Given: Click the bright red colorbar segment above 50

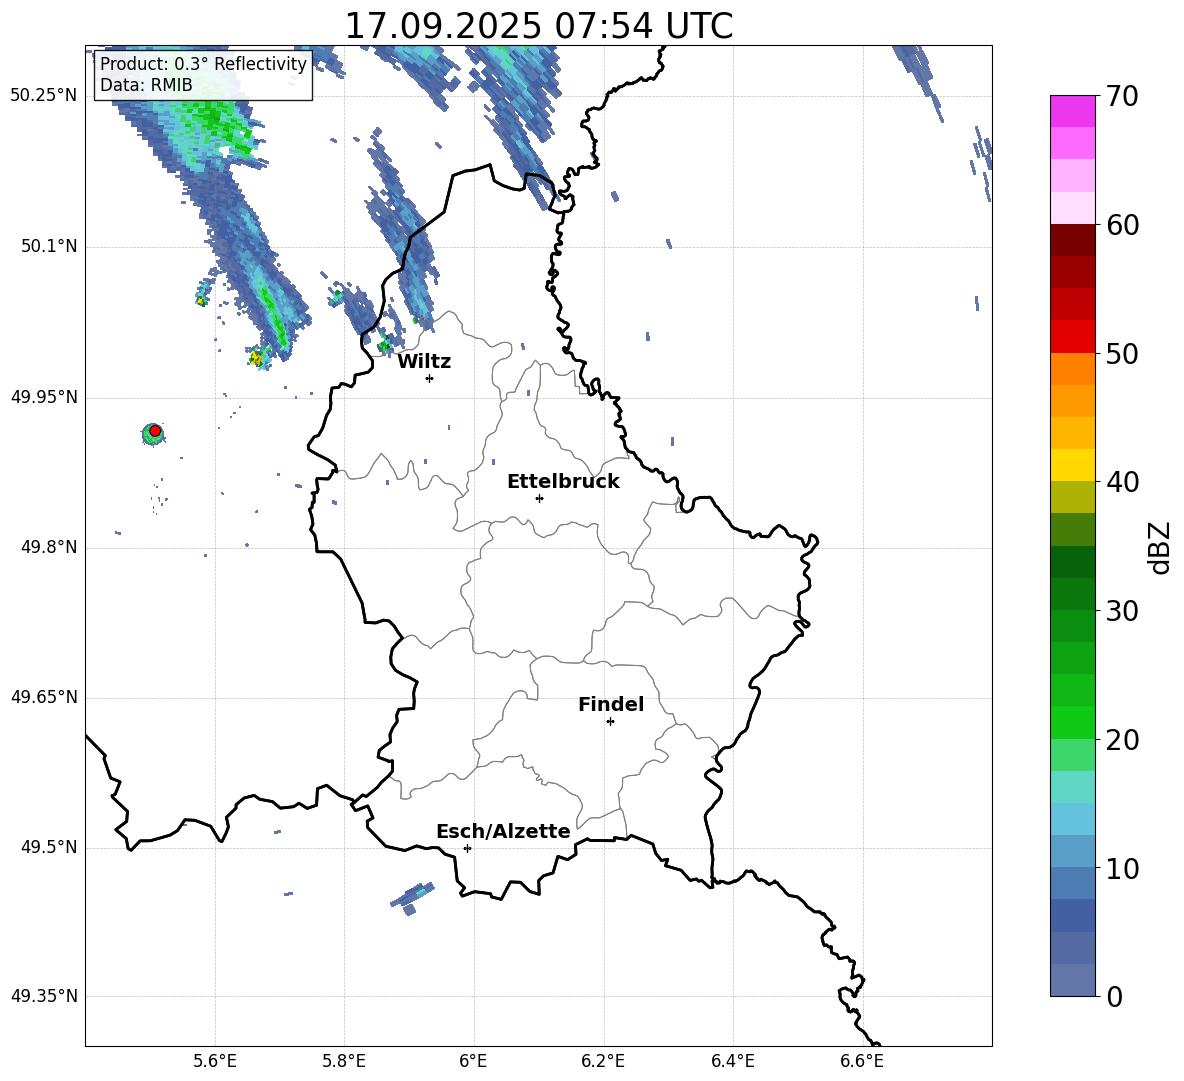Looking at the screenshot, I should point(1072,337).
